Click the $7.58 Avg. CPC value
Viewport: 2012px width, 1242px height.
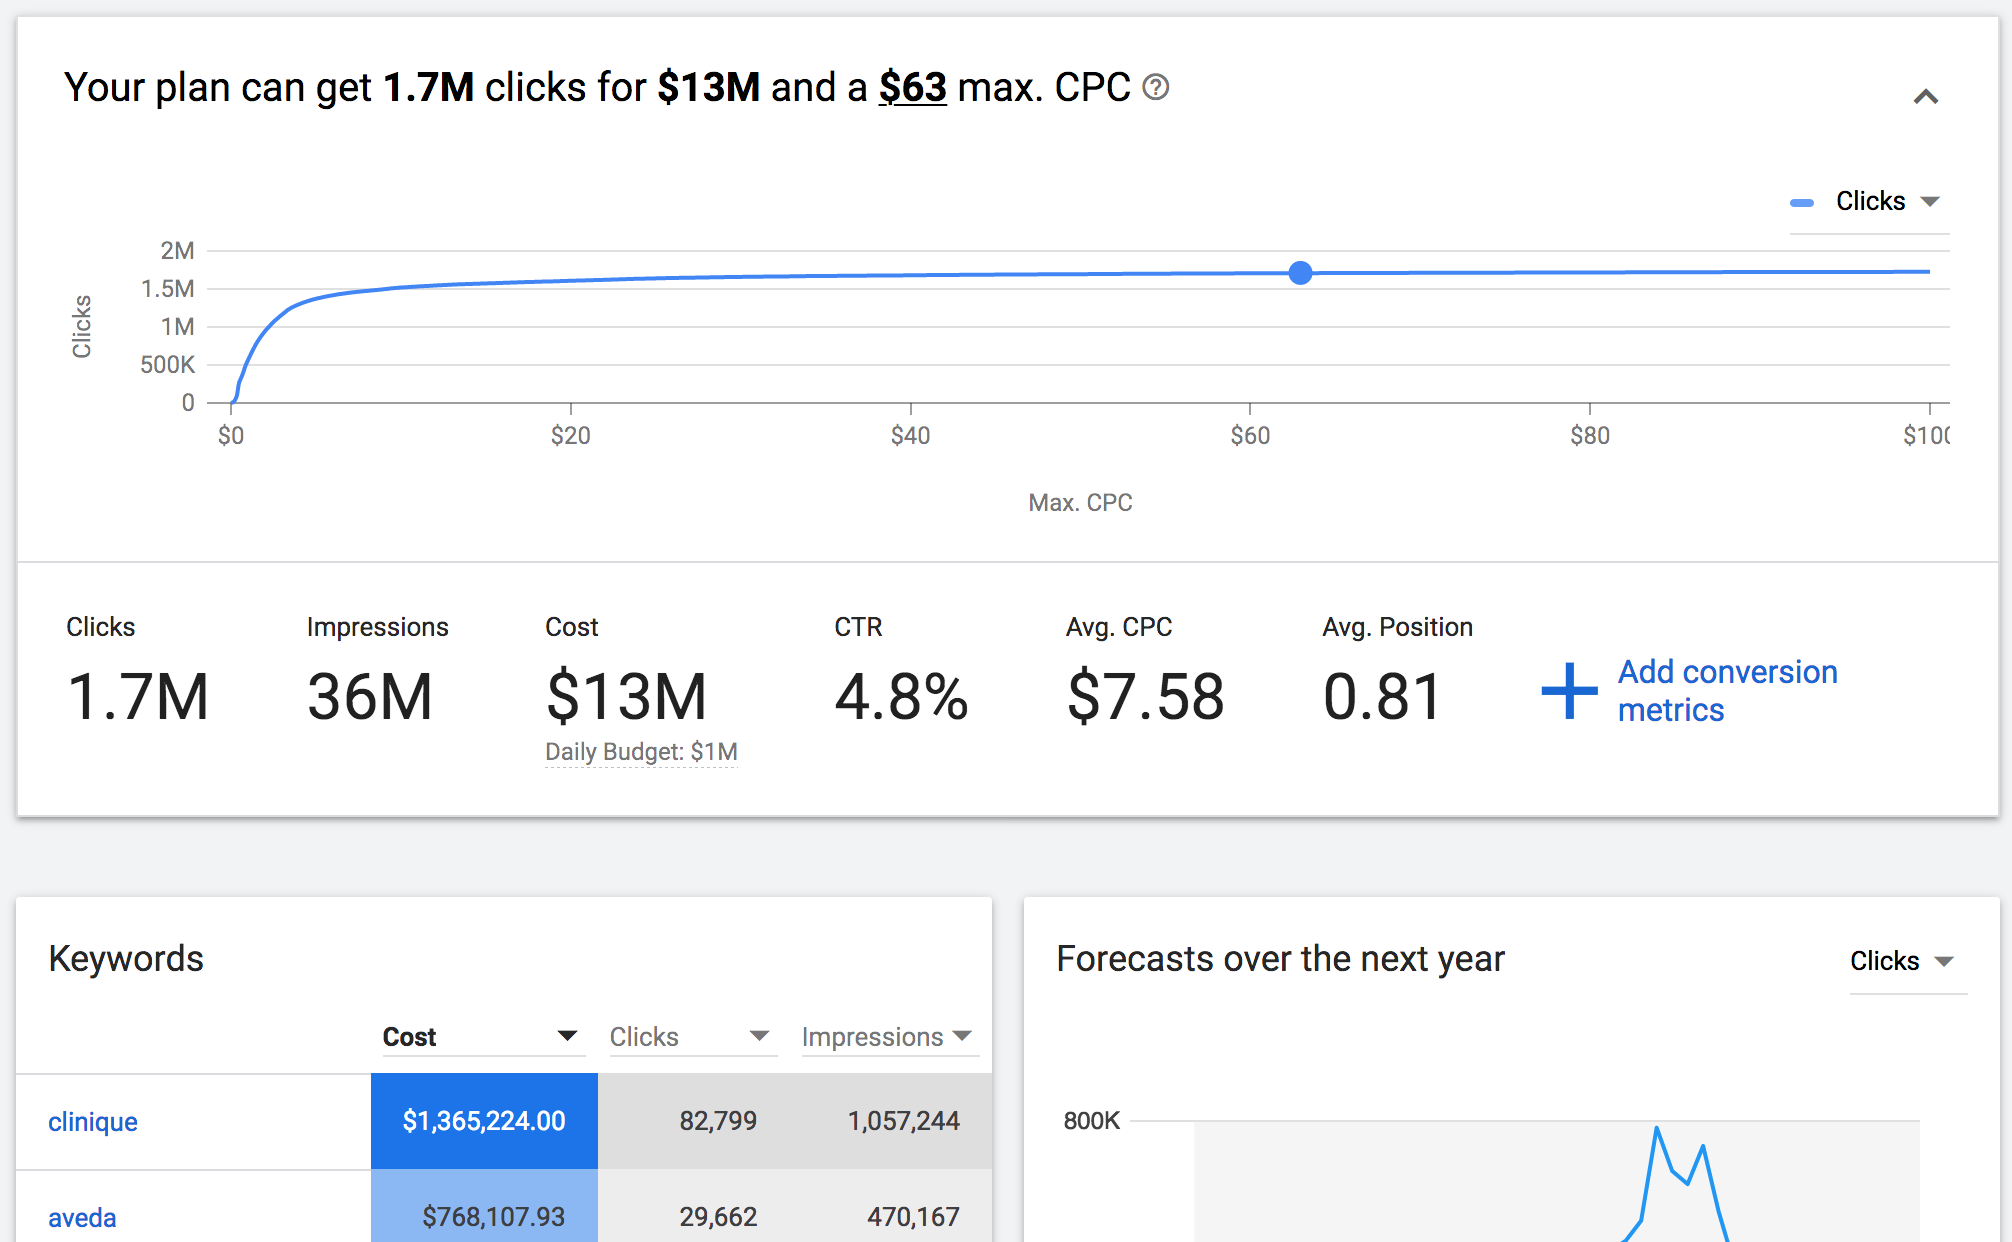point(1145,697)
